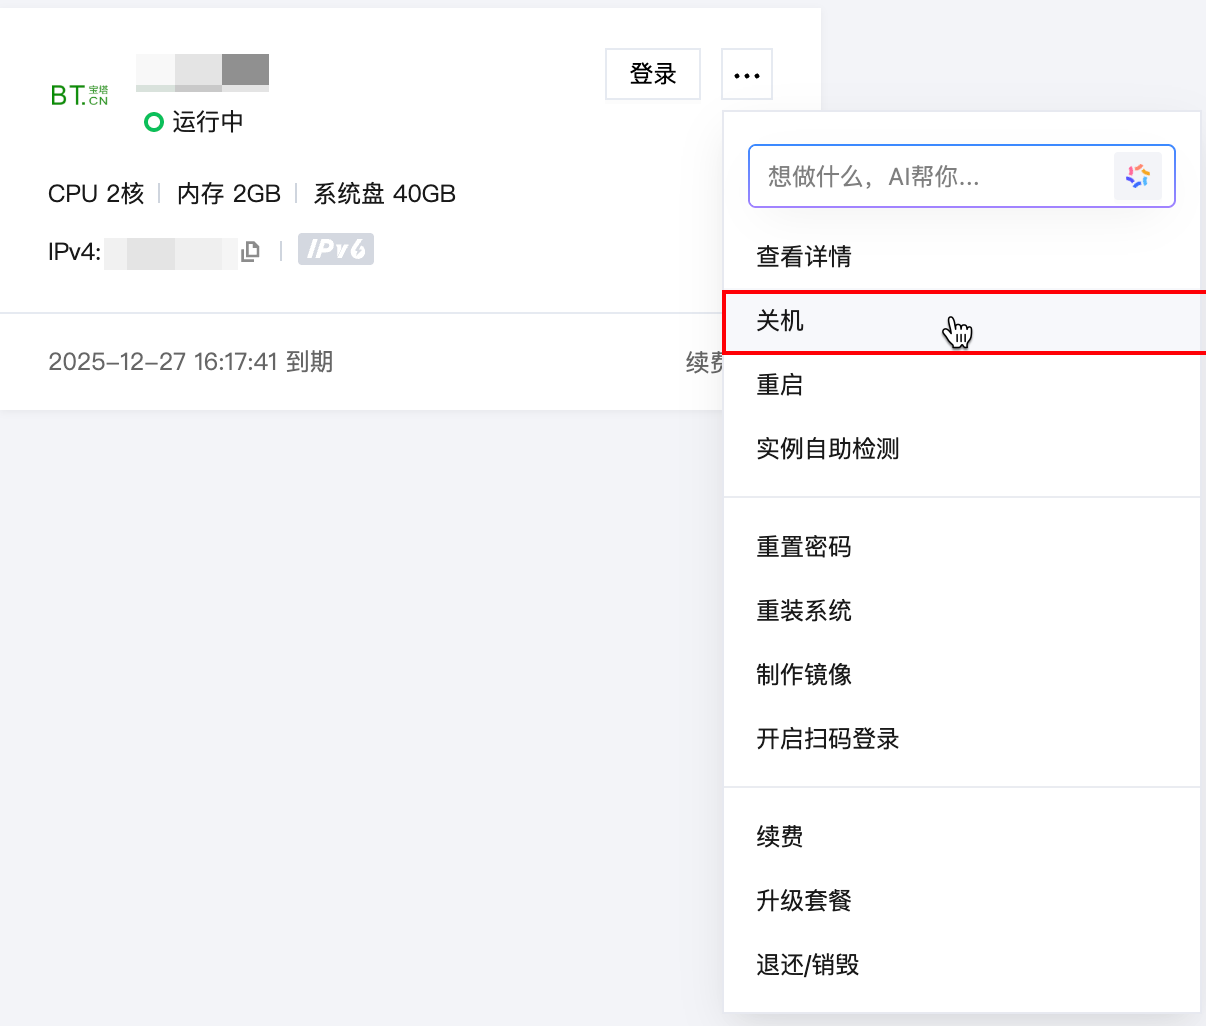Toggle the three-dot more actions menu
1206x1026 pixels.
pos(746,75)
